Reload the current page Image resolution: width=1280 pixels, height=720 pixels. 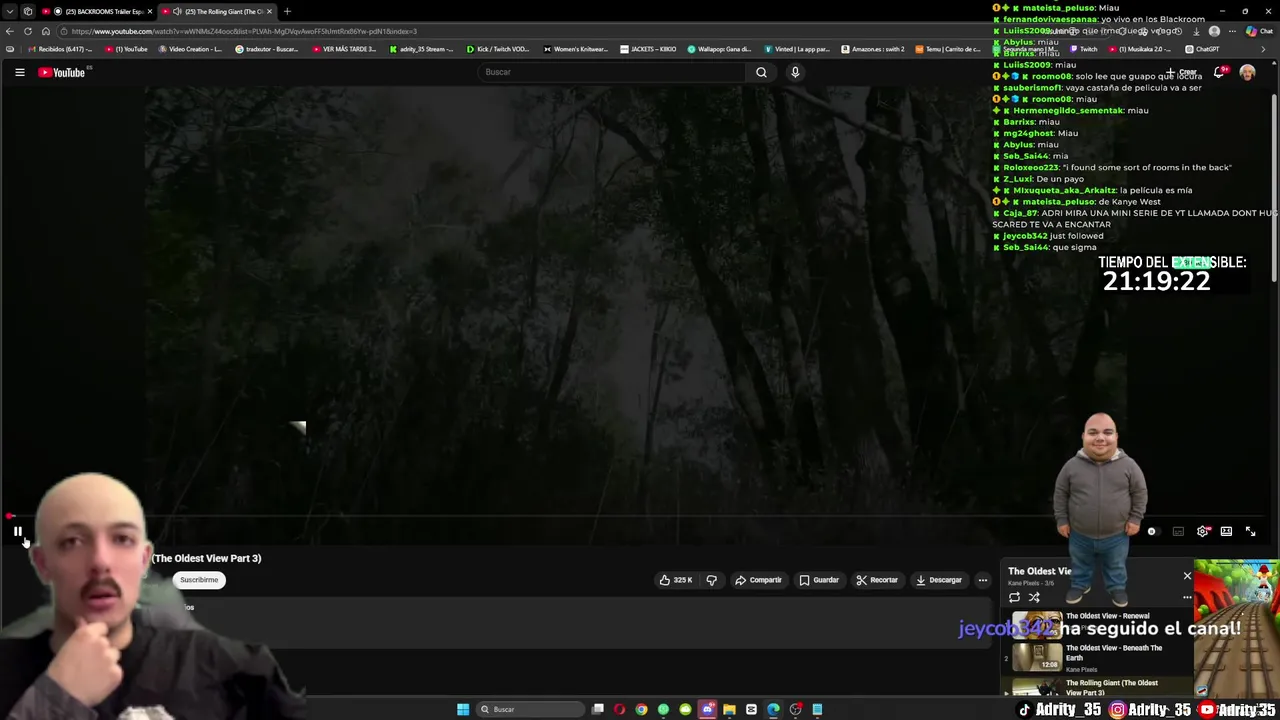(28, 31)
